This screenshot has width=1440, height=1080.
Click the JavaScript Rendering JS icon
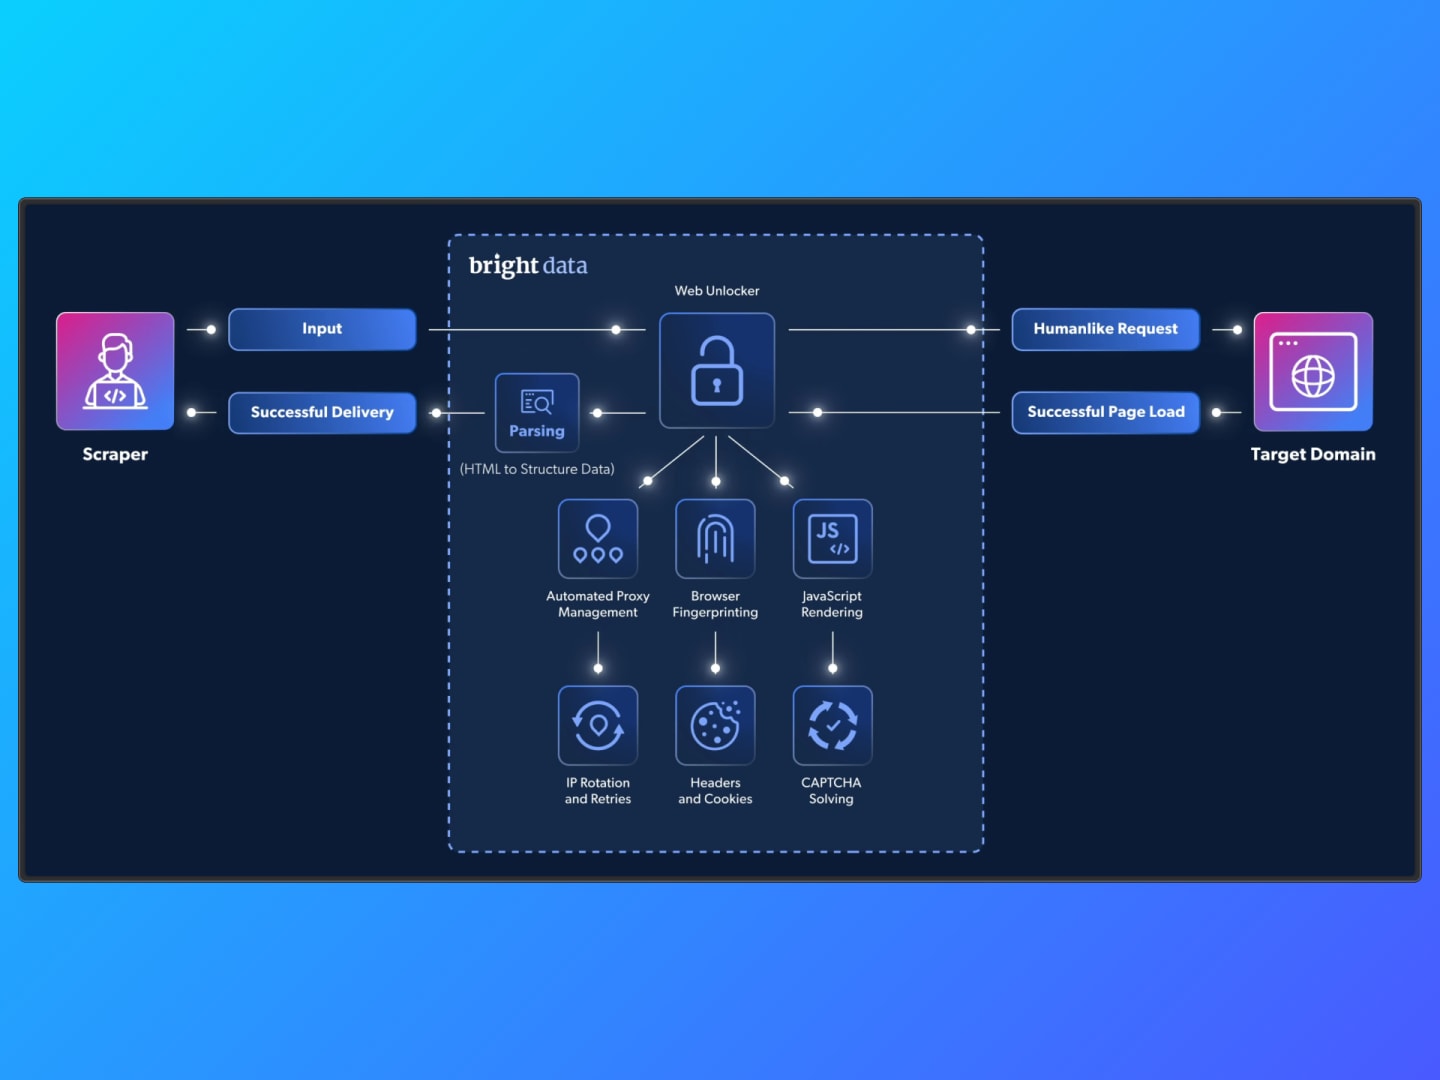[x=832, y=539]
